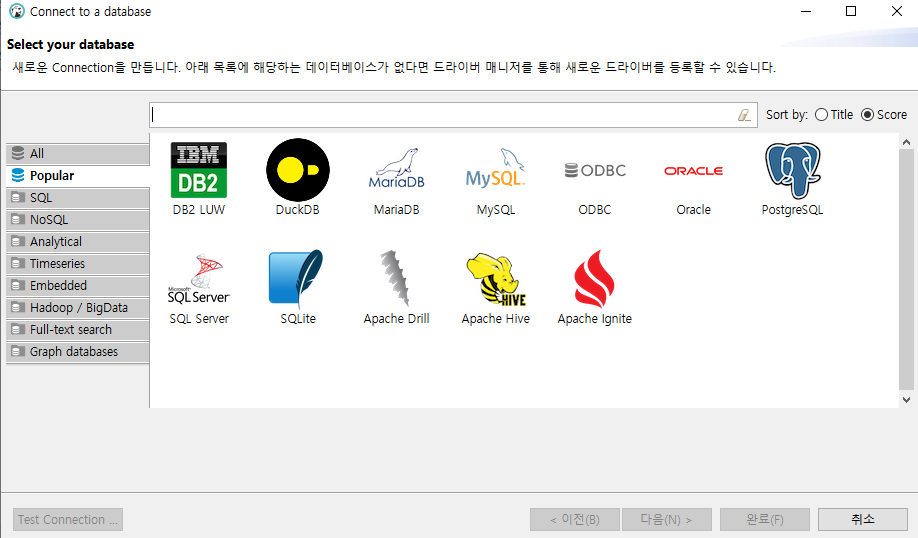
Task: Sort database list by Title
Action: point(834,115)
